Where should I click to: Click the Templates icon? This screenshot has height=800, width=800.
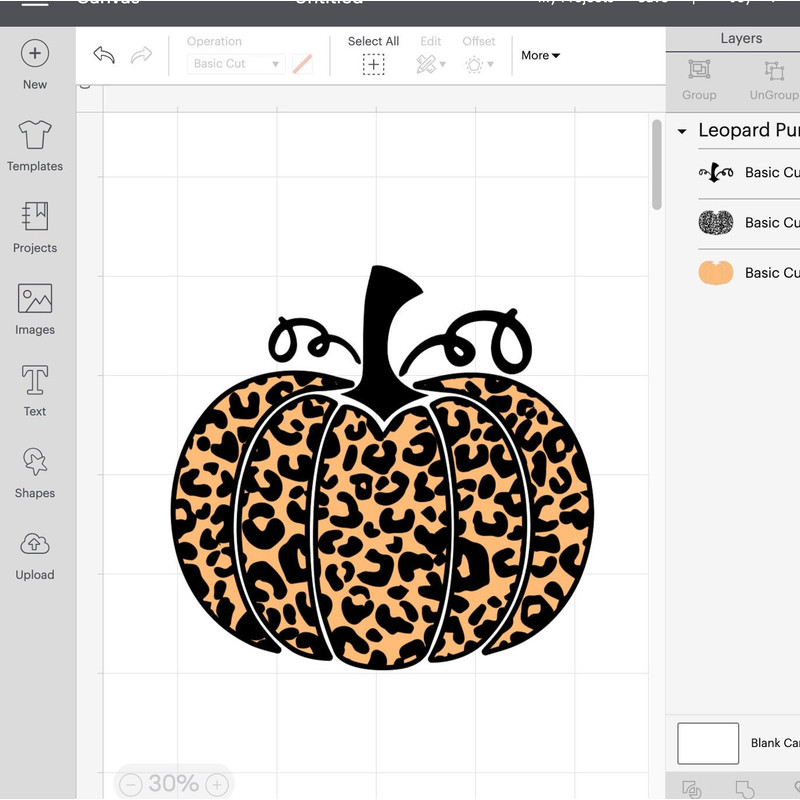coord(35,143)
